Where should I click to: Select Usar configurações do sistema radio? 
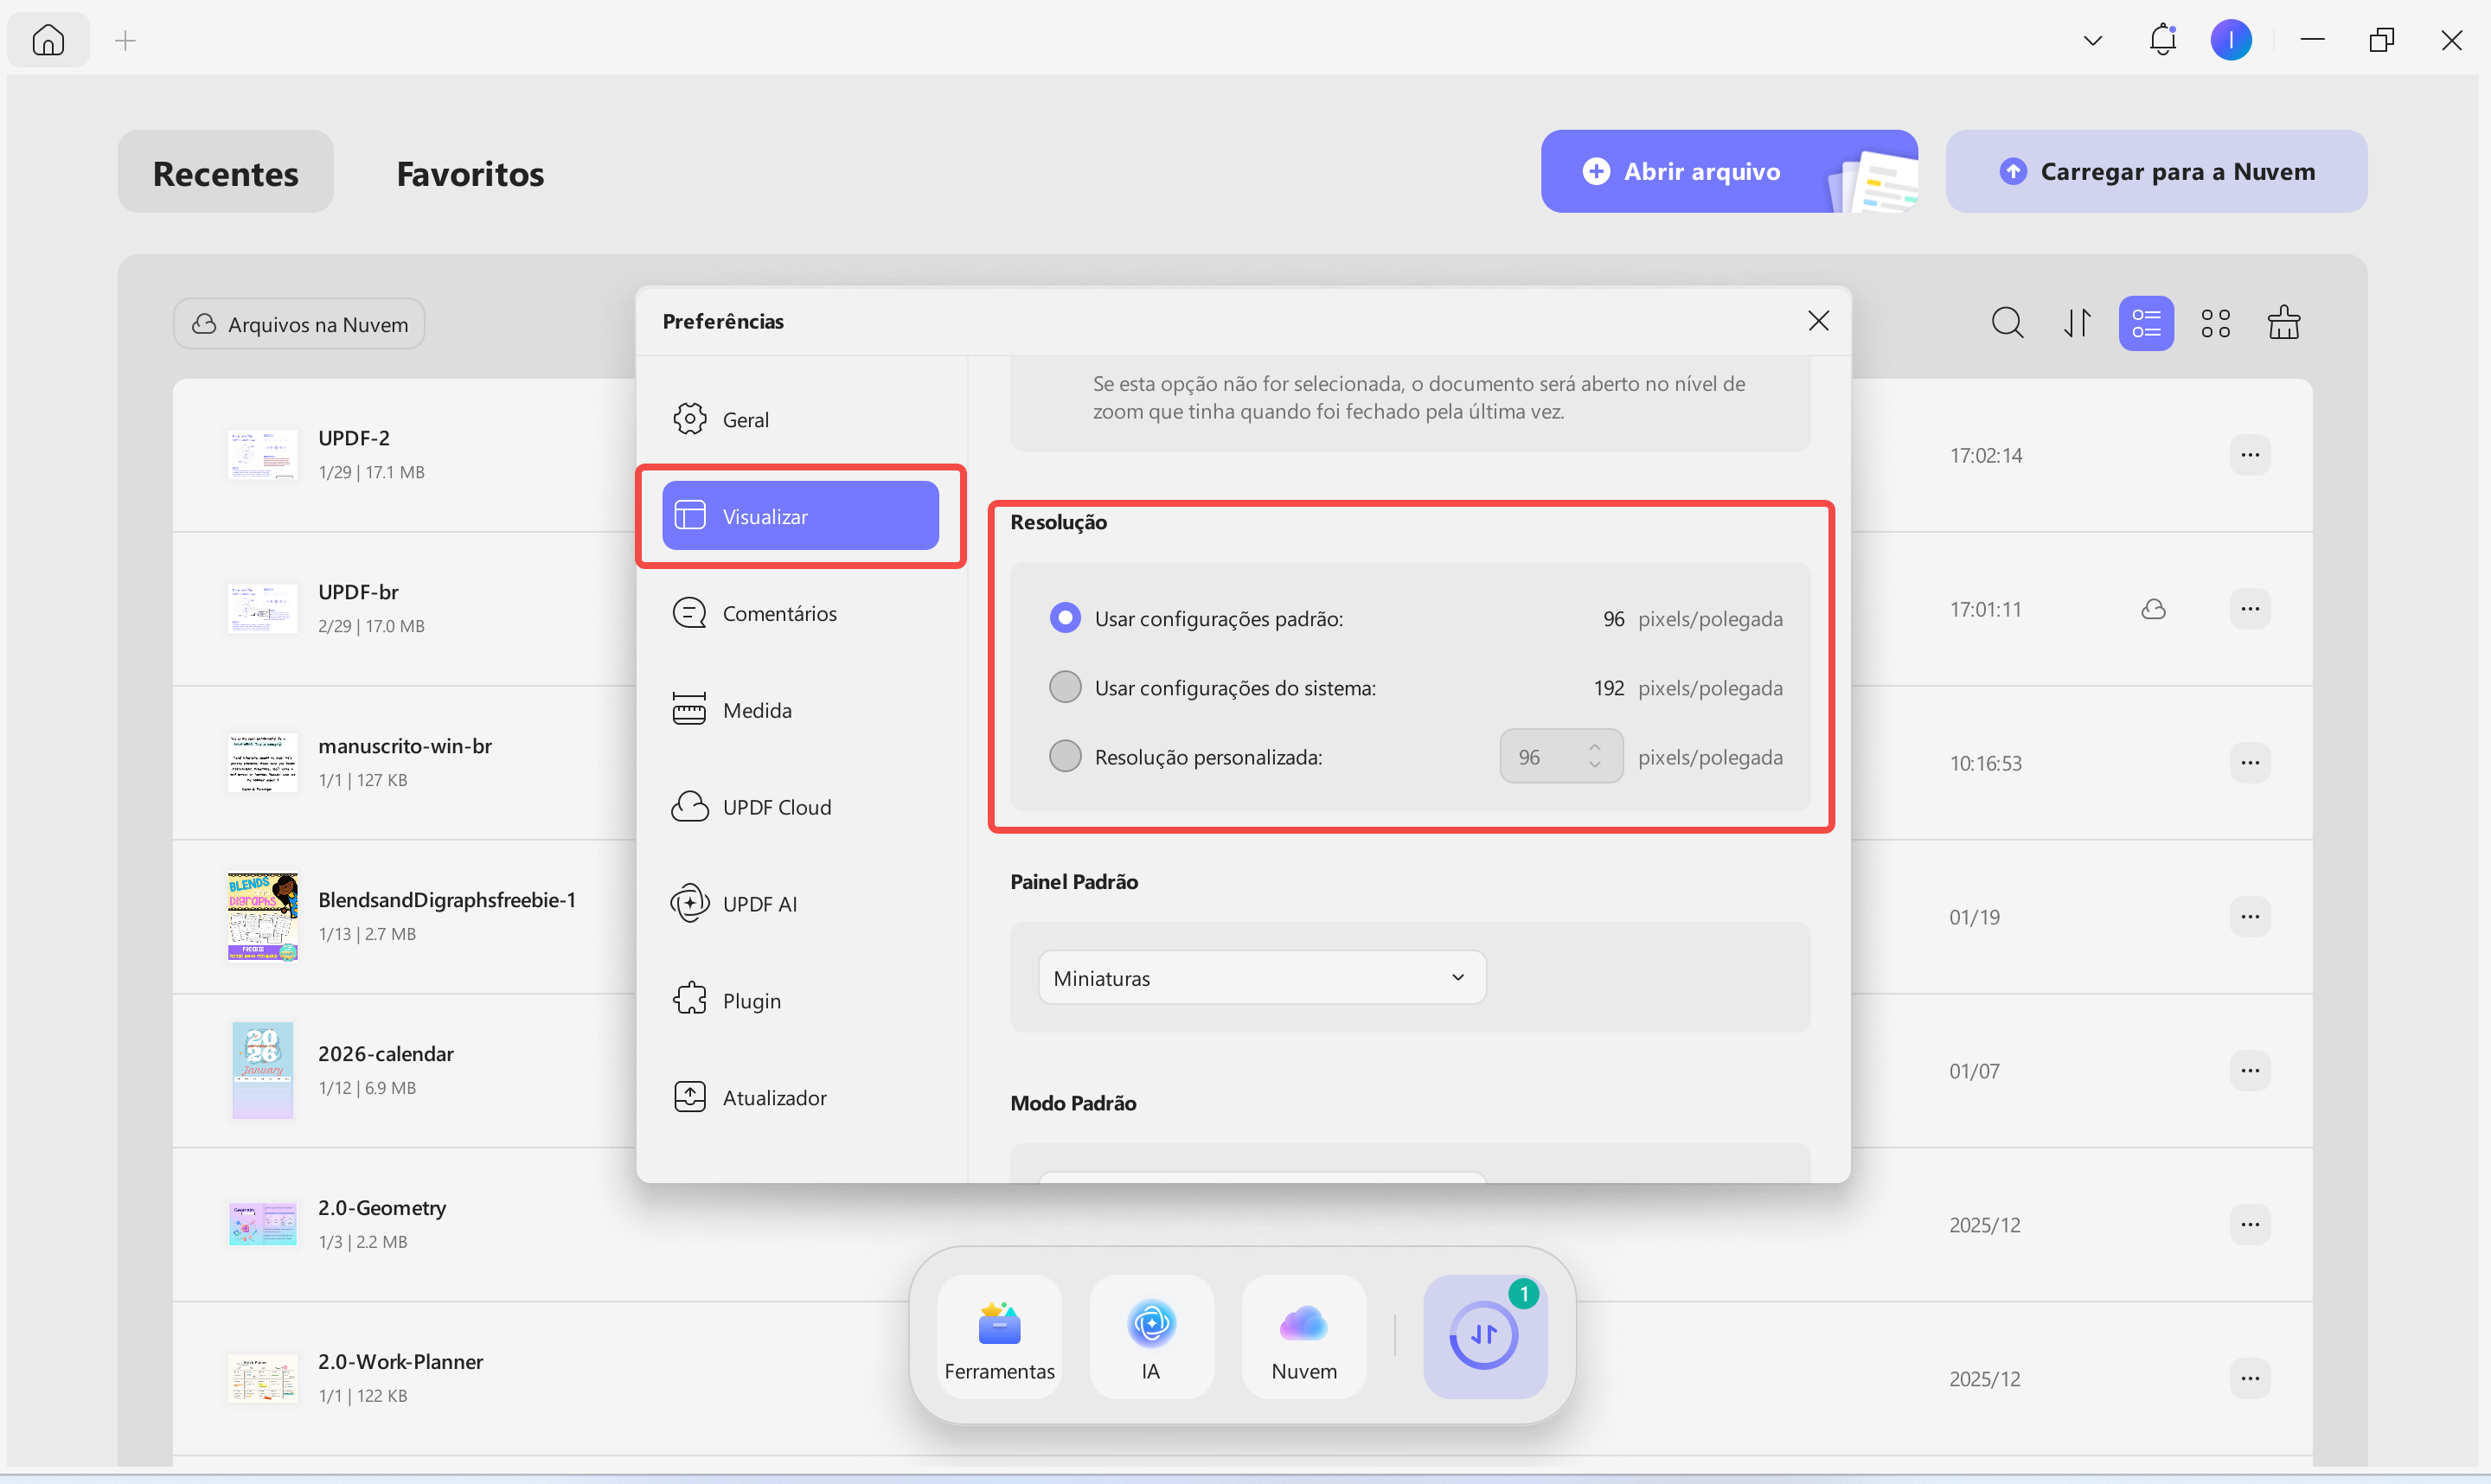click(x=1065, y=687)
